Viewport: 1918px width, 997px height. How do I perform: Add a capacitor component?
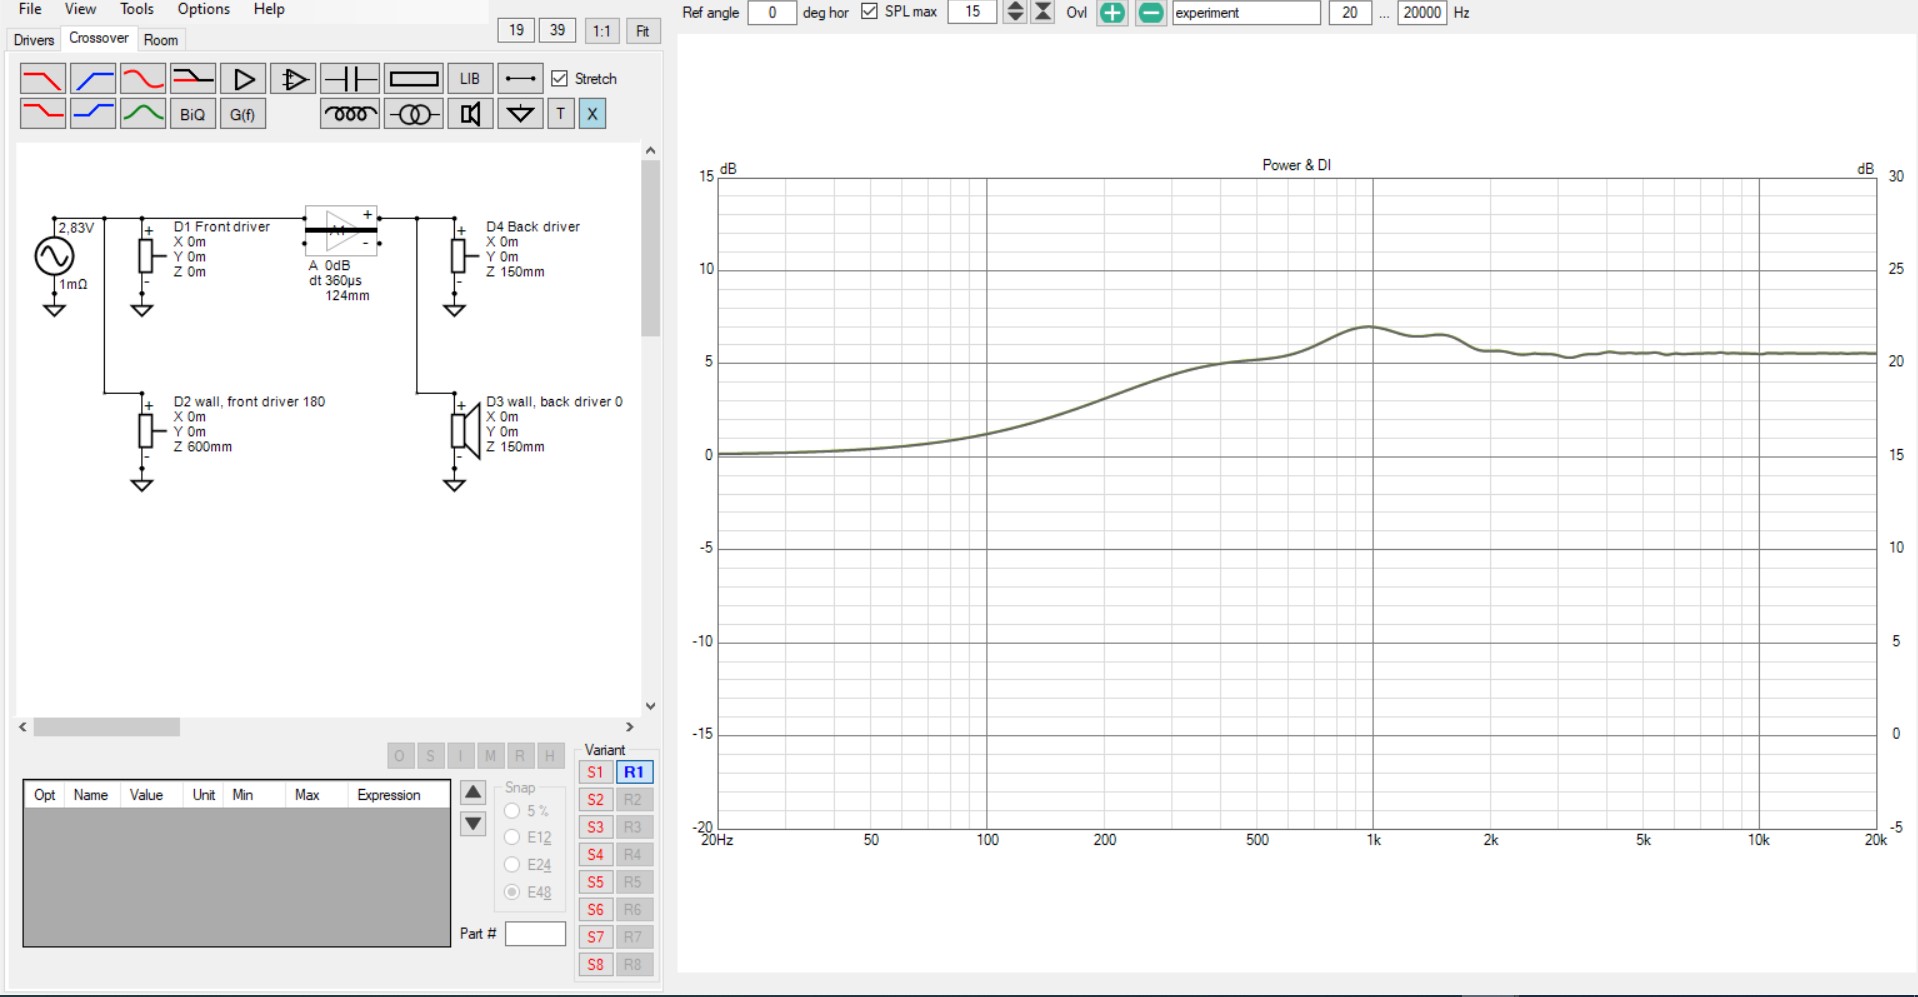(350, 78)
